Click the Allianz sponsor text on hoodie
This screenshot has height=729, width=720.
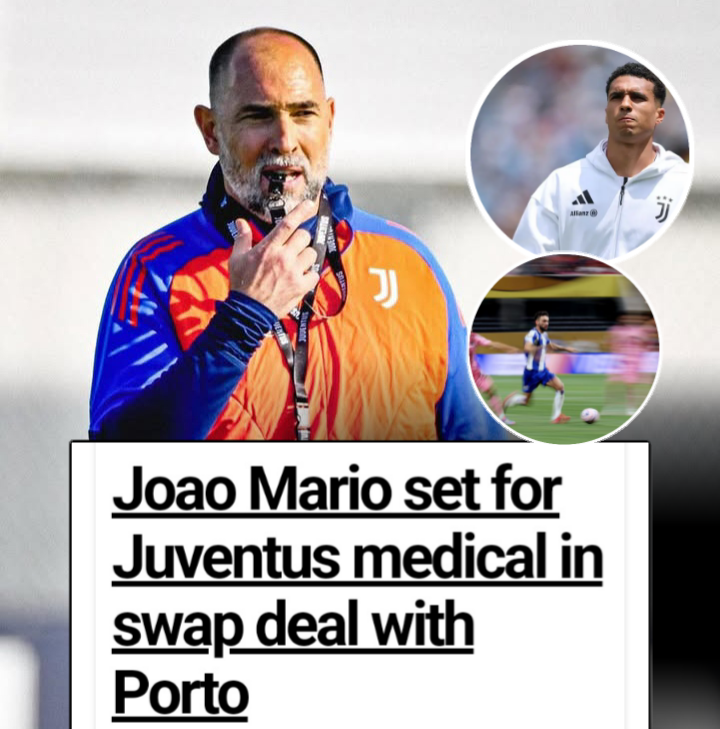pos(583,213)
